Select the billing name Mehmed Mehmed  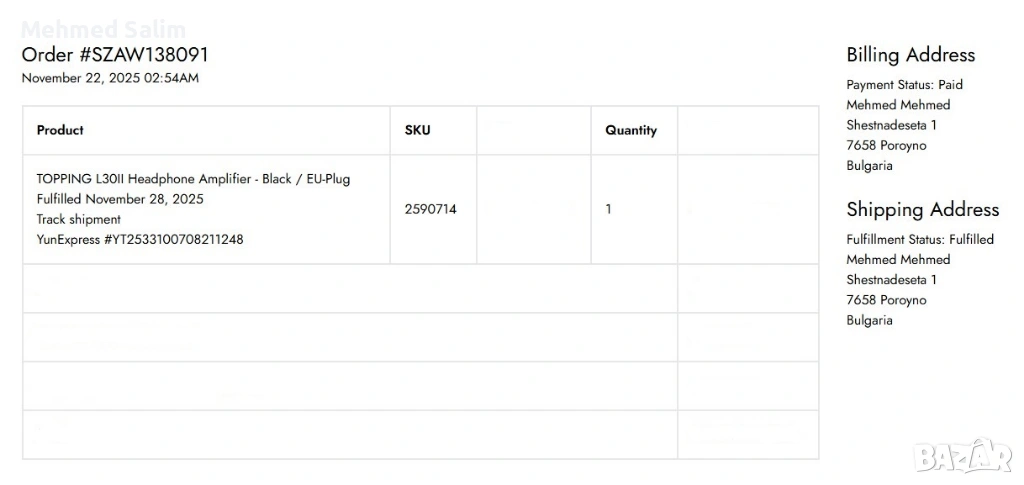click(x=898, y=105)
